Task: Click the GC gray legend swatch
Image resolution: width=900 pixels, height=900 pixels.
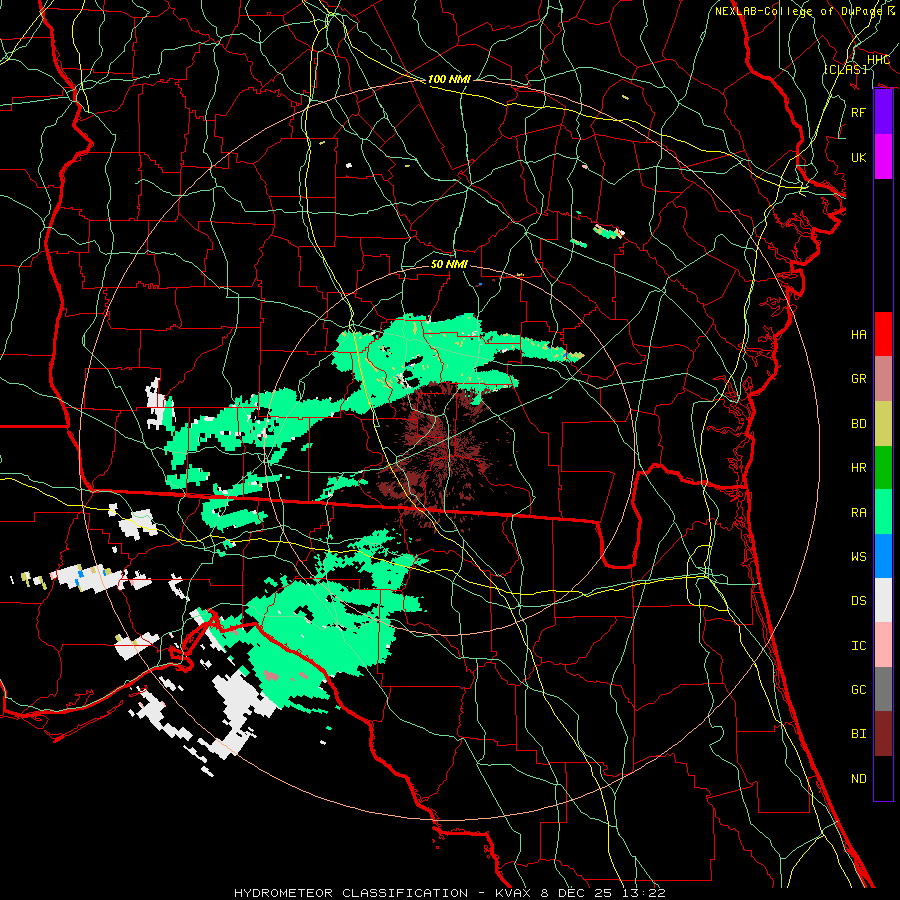Action: [x=883, y=689]
